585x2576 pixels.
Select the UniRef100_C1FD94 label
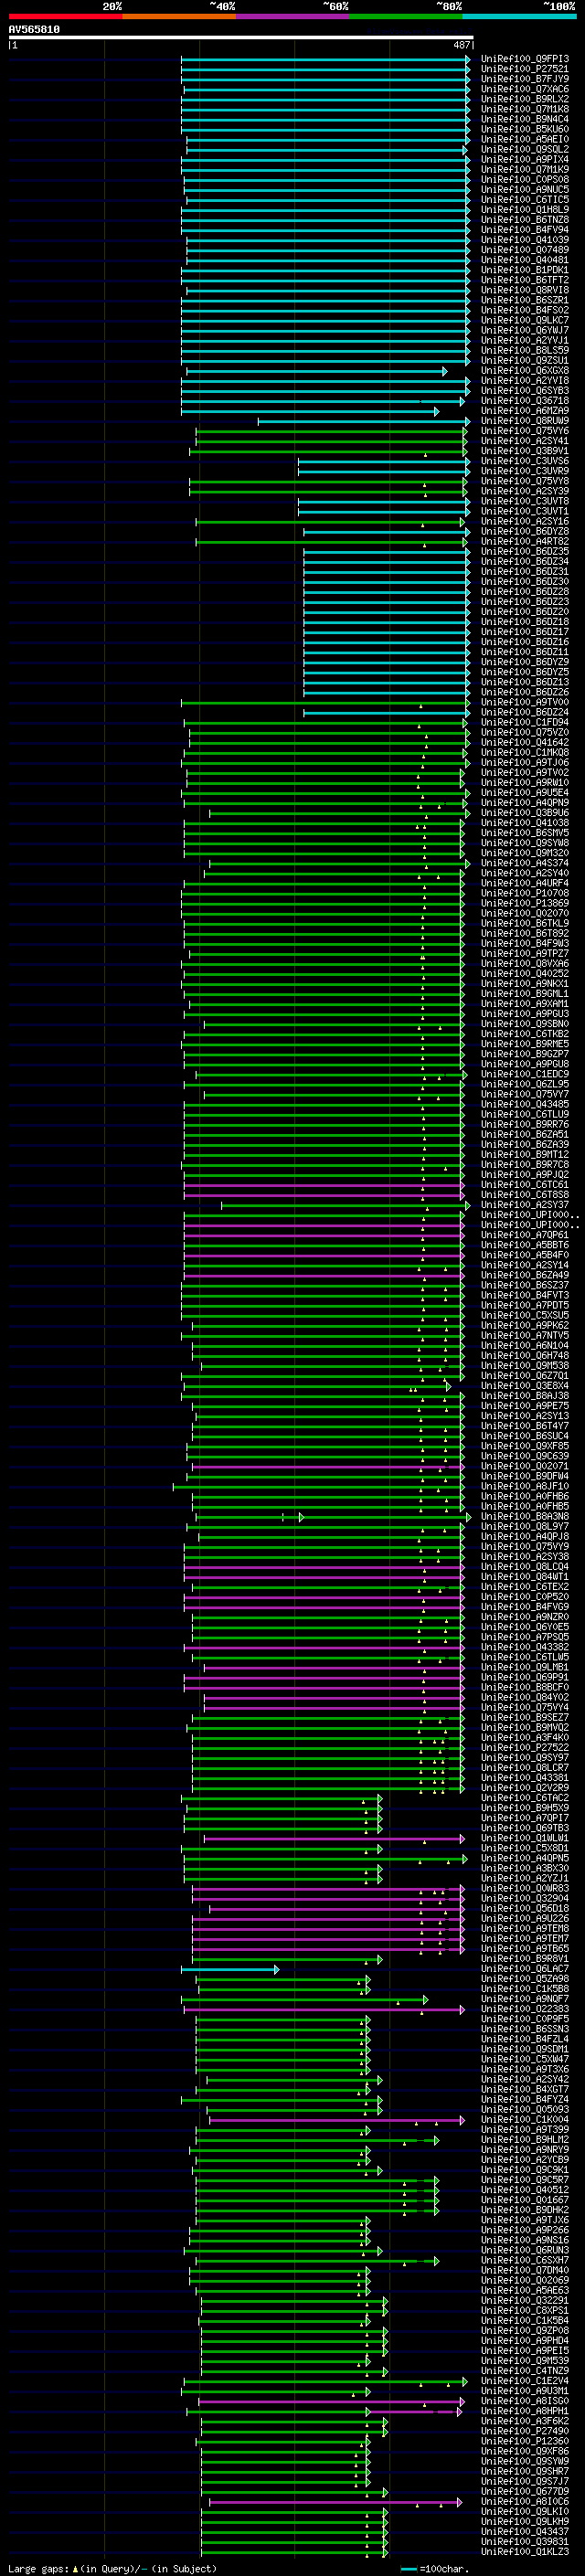pyautogui.click(x=525, y=722)
